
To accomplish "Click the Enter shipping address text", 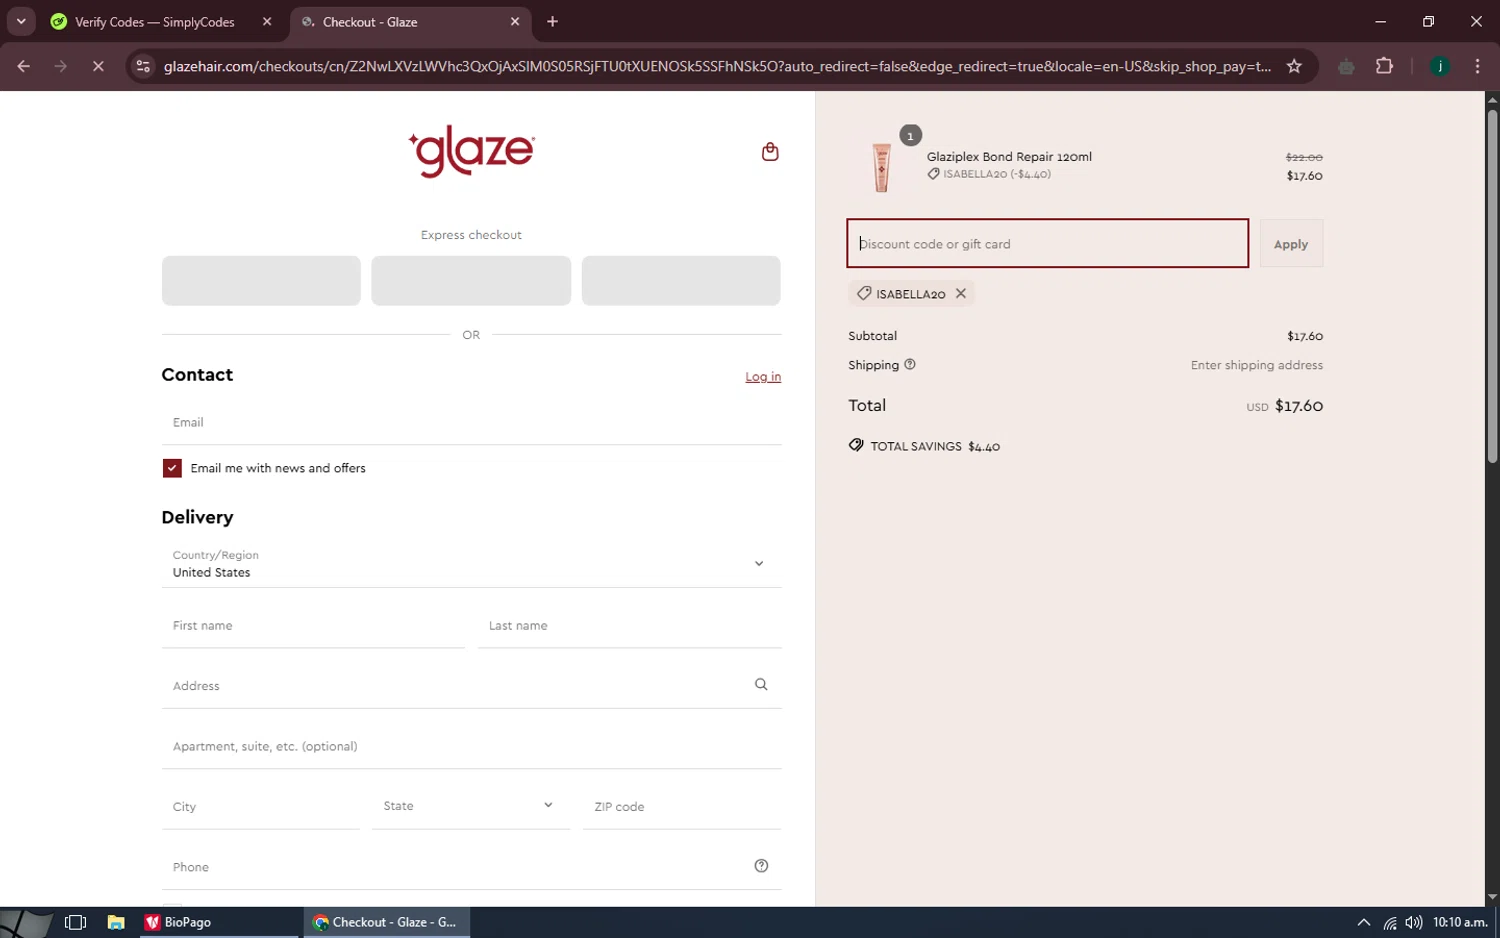I will coord(1256,365).
